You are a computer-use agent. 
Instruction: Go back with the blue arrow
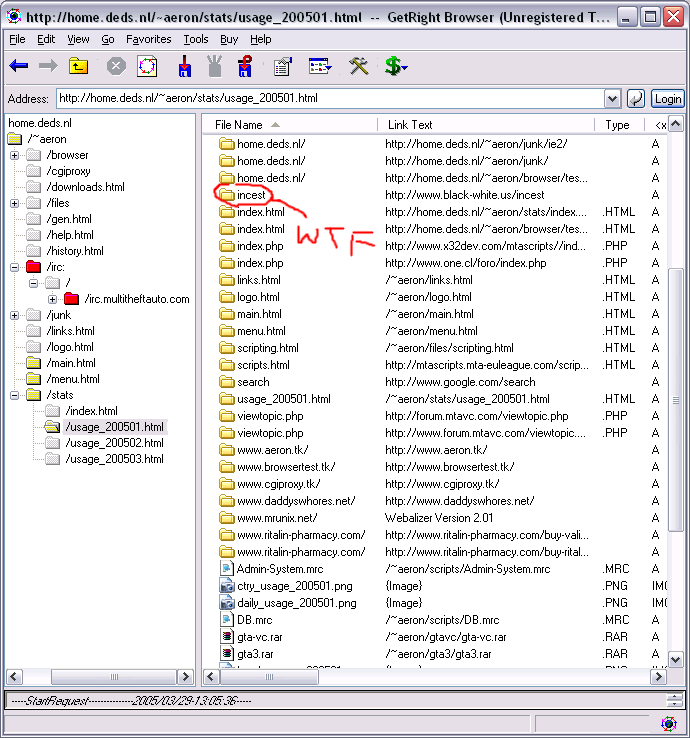point(19,66)
